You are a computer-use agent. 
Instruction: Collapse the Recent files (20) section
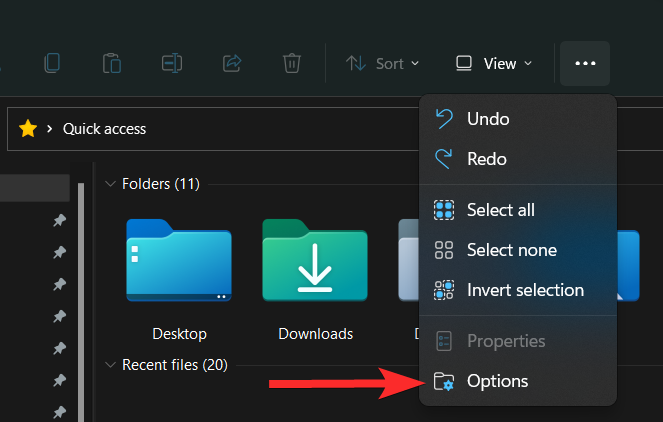[110, 365]
